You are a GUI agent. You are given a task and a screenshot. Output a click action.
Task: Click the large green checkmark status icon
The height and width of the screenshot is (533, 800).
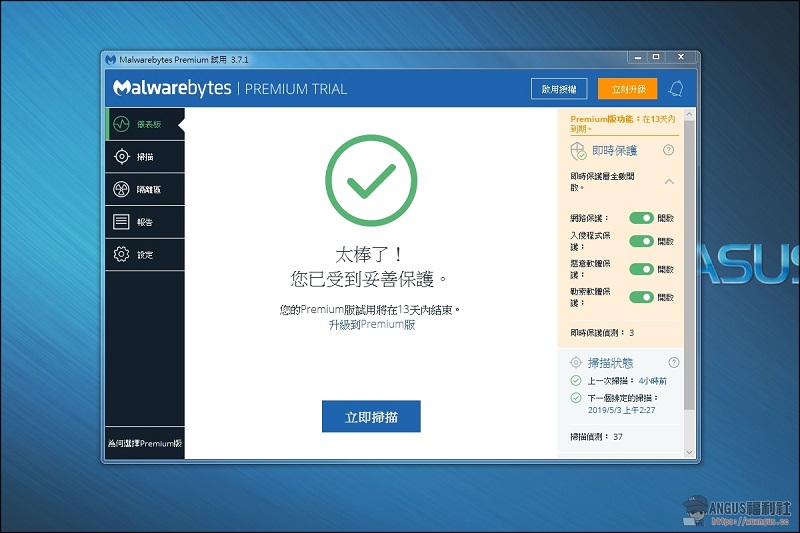[371, 182]
